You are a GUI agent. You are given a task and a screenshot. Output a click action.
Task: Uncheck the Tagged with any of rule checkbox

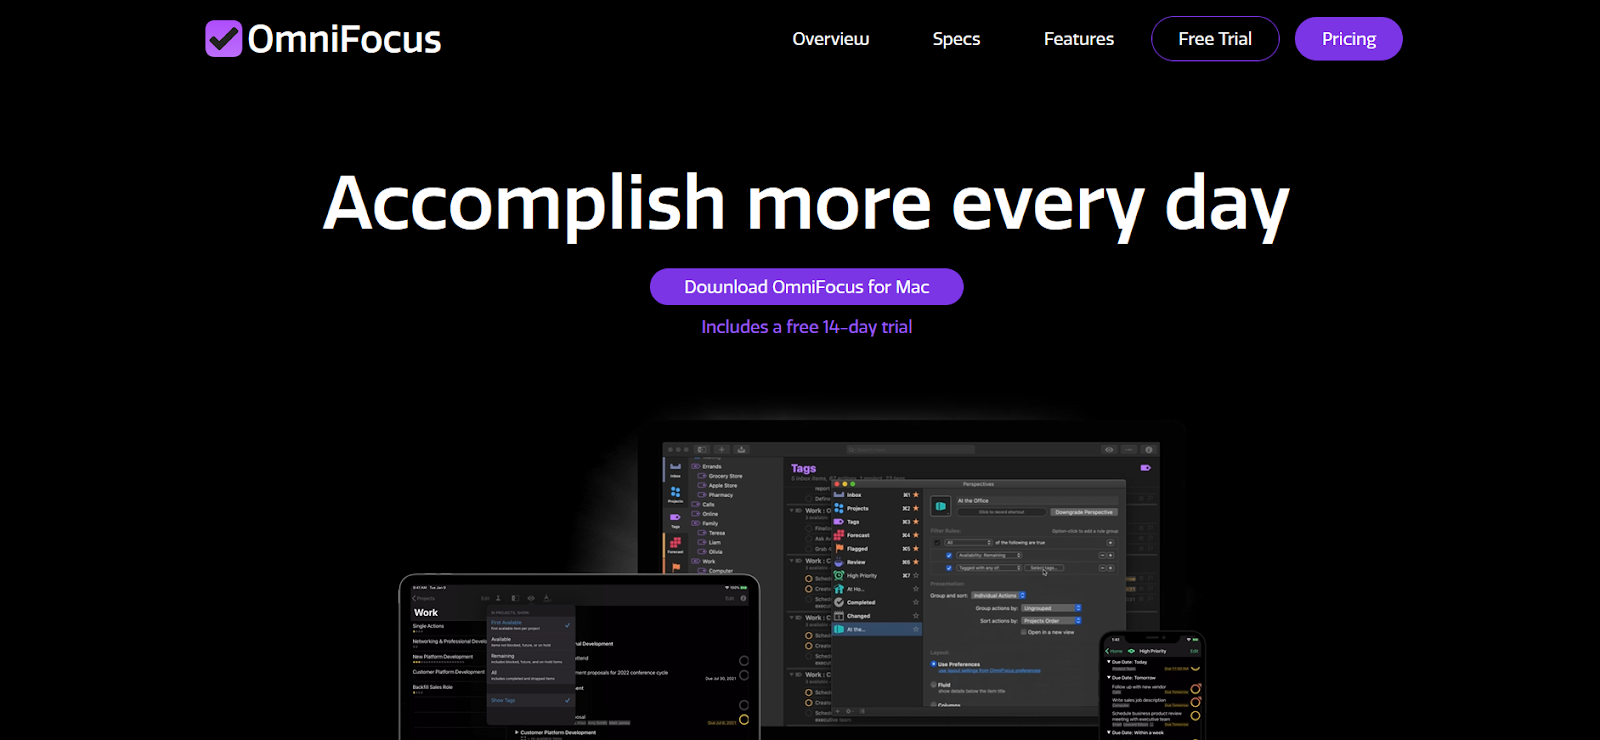(x=949, y=568)
